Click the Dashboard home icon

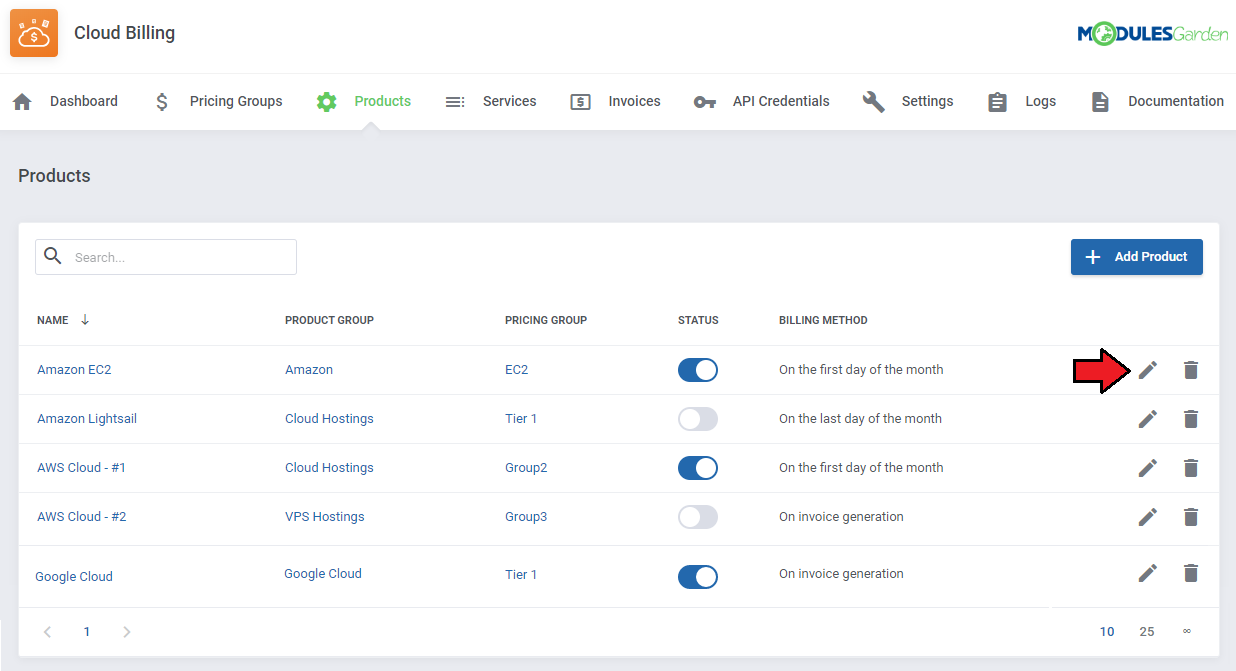pyautogui.click(x=22, y=101)
